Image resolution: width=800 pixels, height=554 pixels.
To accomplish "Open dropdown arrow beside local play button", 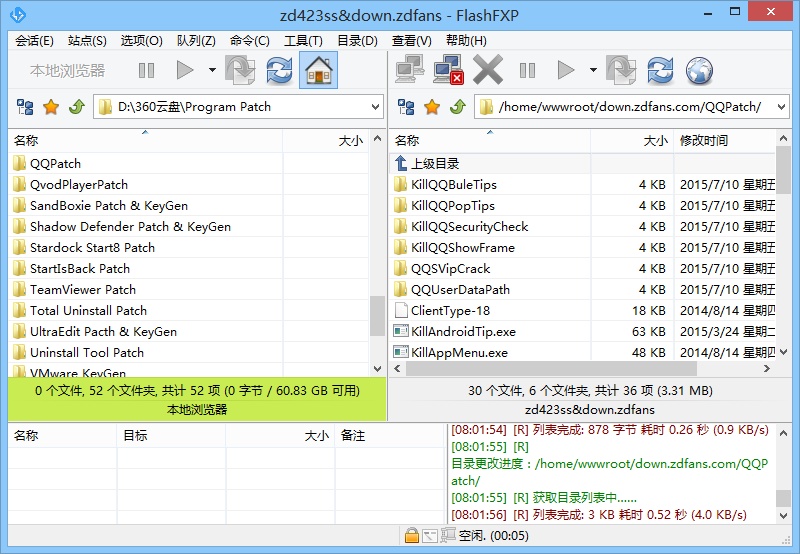I will 212,70.
